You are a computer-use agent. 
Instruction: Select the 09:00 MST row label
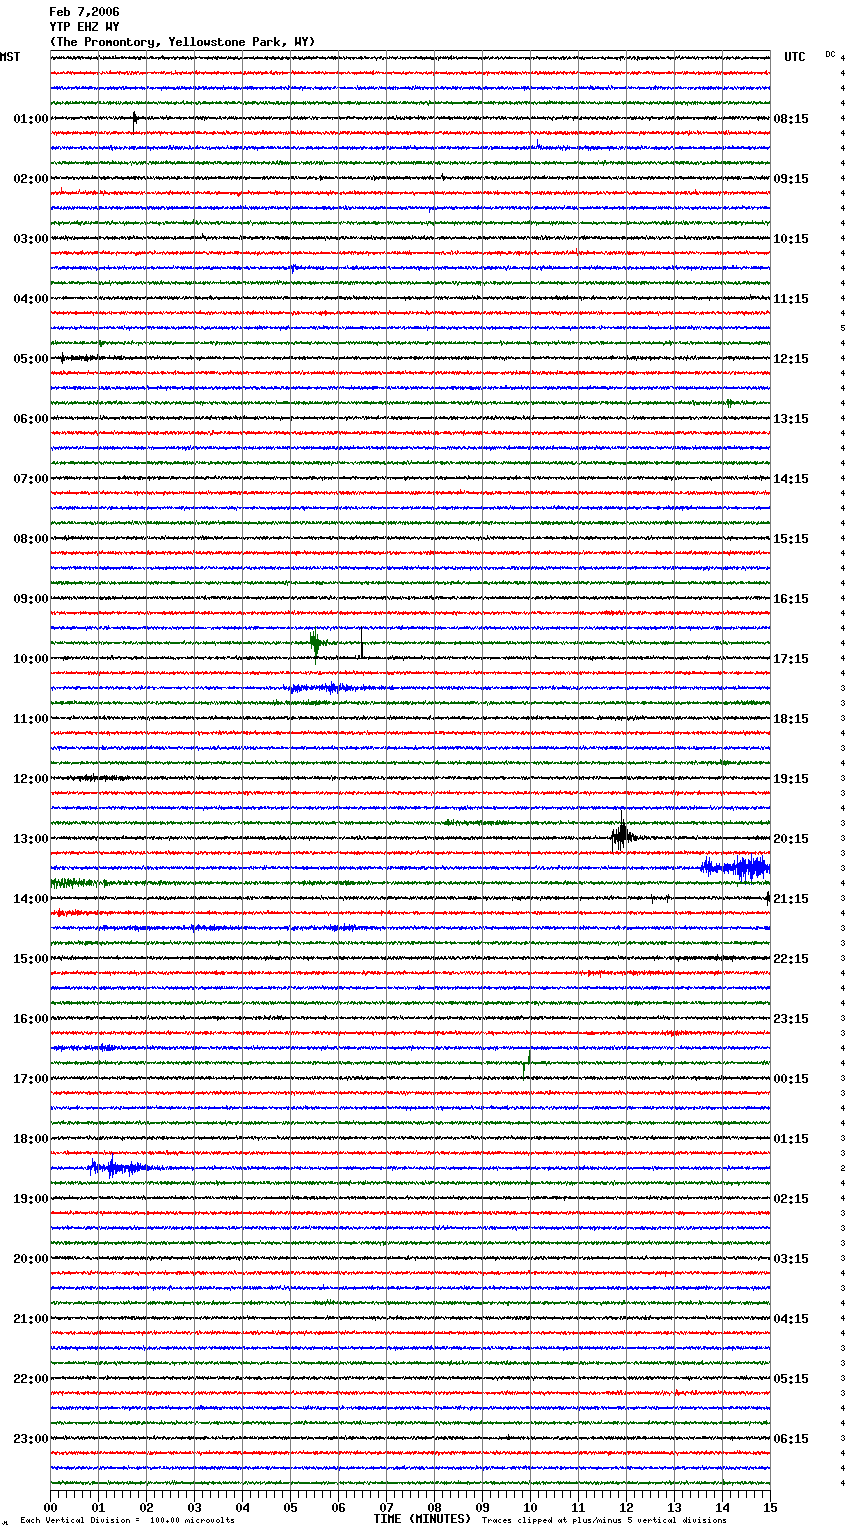[x=31, y=599]
